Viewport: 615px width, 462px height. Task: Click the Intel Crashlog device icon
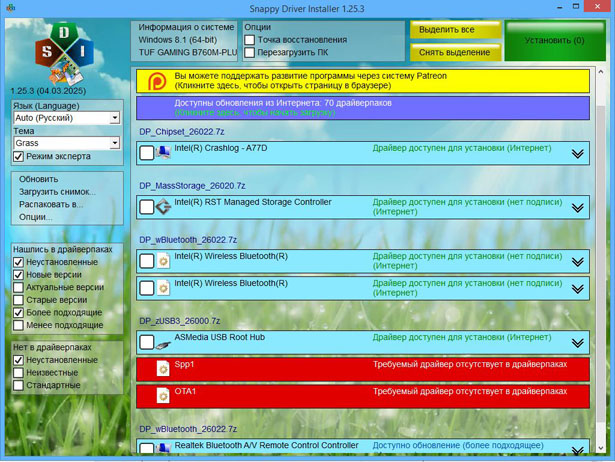point(163,152)
